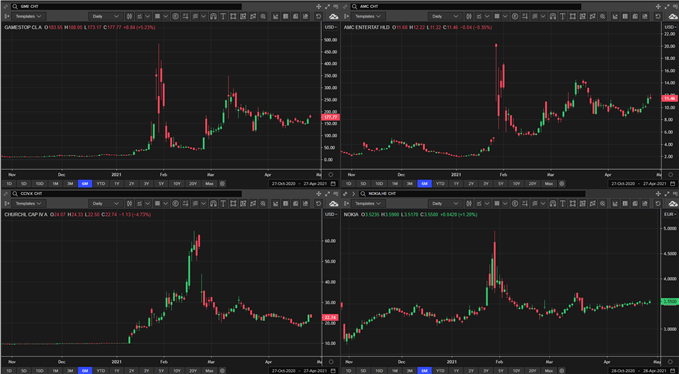Click the zoom magnifier icon in GME toolbar
The width and height of the screenshot is (679, 374).
(263, 16)
